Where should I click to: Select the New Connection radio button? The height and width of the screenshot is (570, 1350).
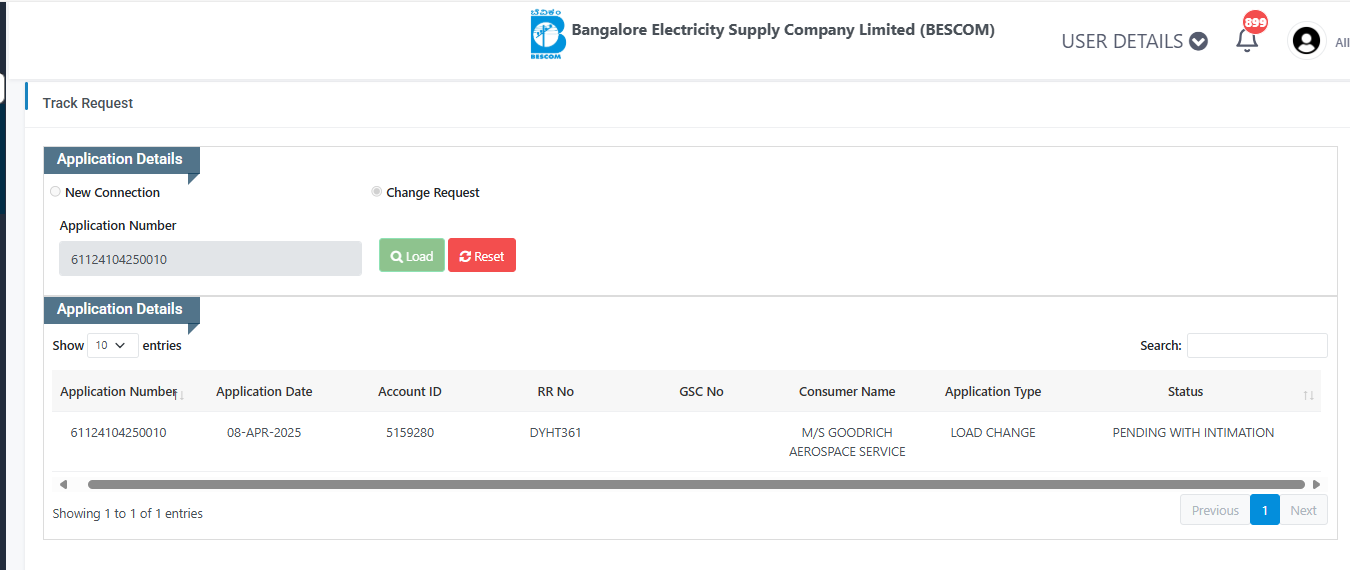tap(55, 192)
